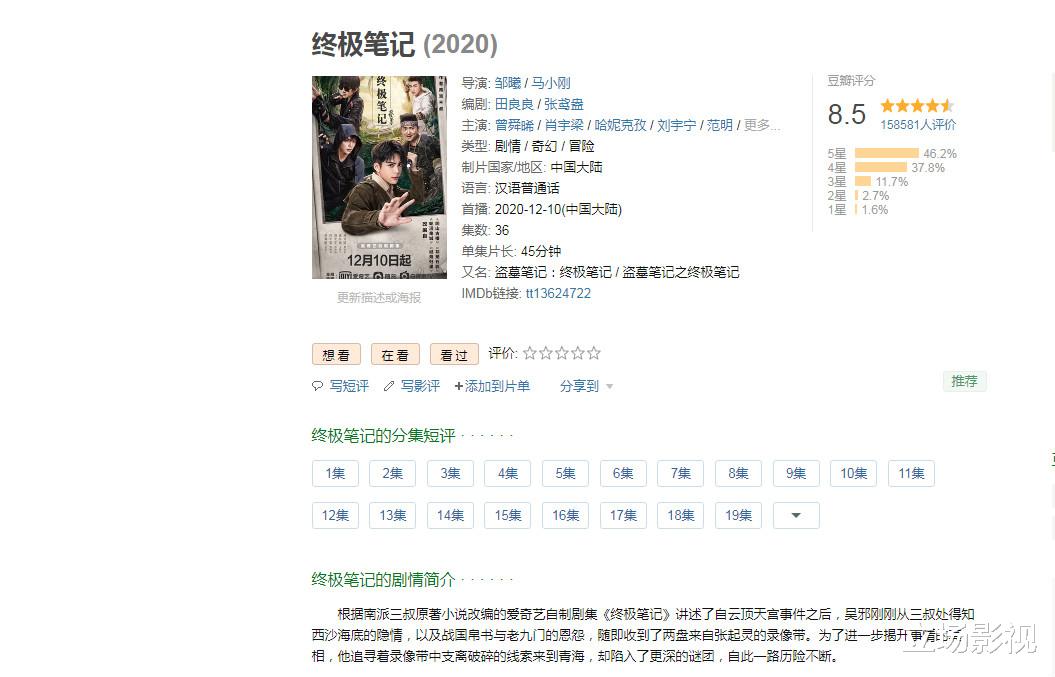The height and width of the screenshot is (677, 1055).
Task: Select the fourth rating star
Action: pos(578,353)
